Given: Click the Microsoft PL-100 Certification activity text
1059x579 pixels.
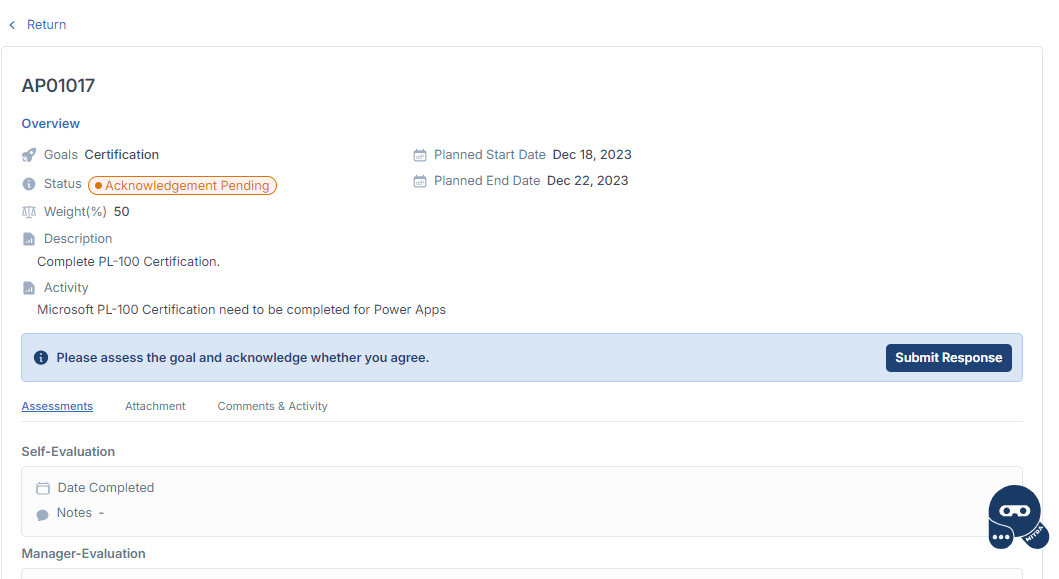Looking at the screenshot, I should pyautogui.click(x=241, y=309).
